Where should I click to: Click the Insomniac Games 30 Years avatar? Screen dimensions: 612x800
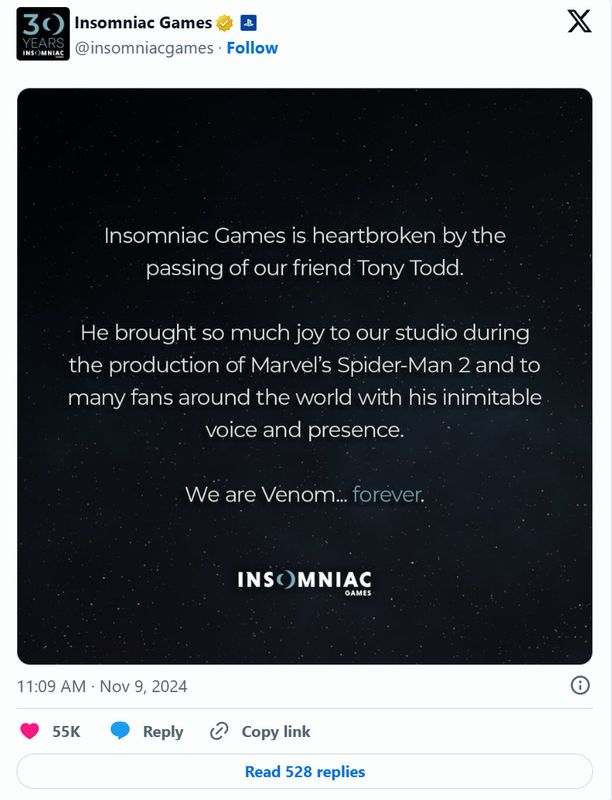(43, 35)
